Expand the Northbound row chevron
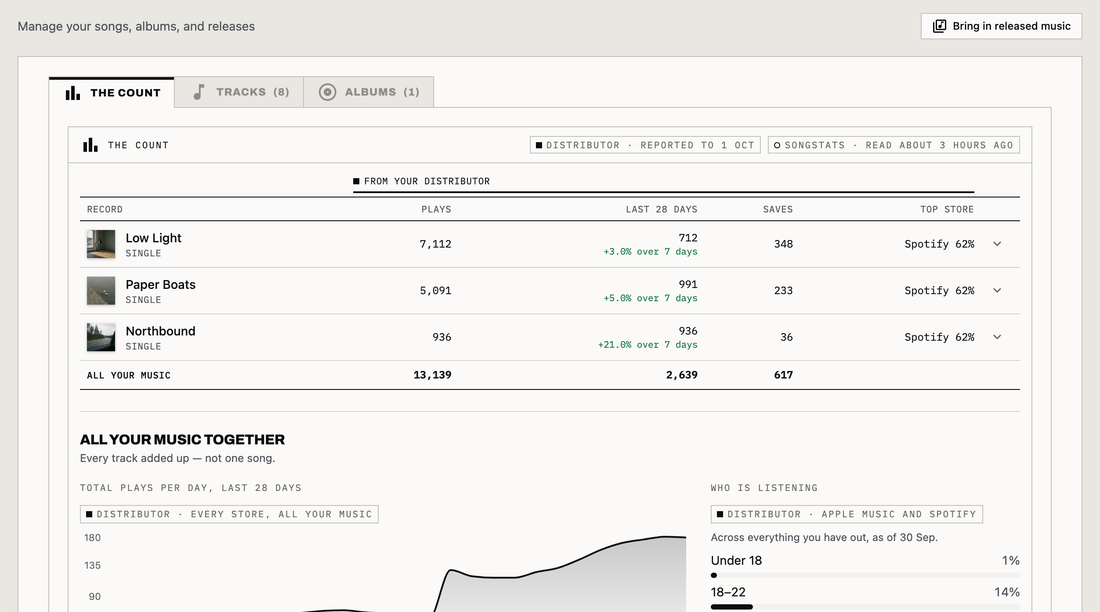The image size is (1100, 612). pyautogui.click(x=997, y=337)
